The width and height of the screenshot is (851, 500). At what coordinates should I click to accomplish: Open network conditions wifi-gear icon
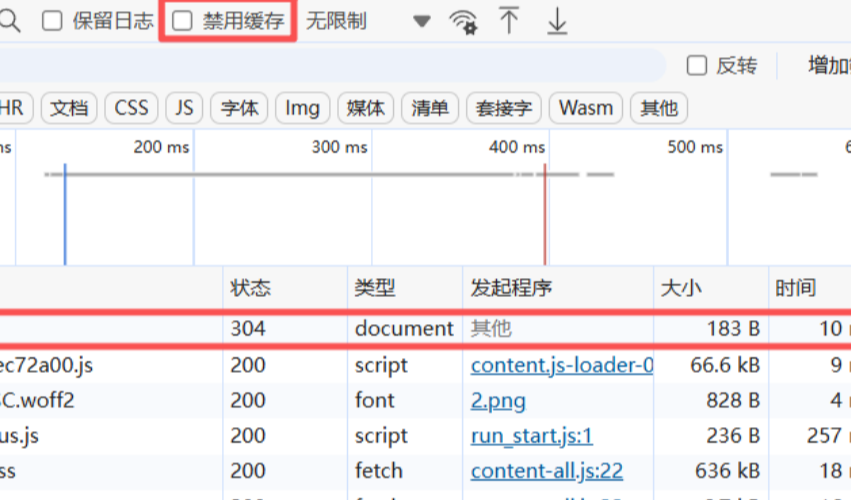point(463,21)
